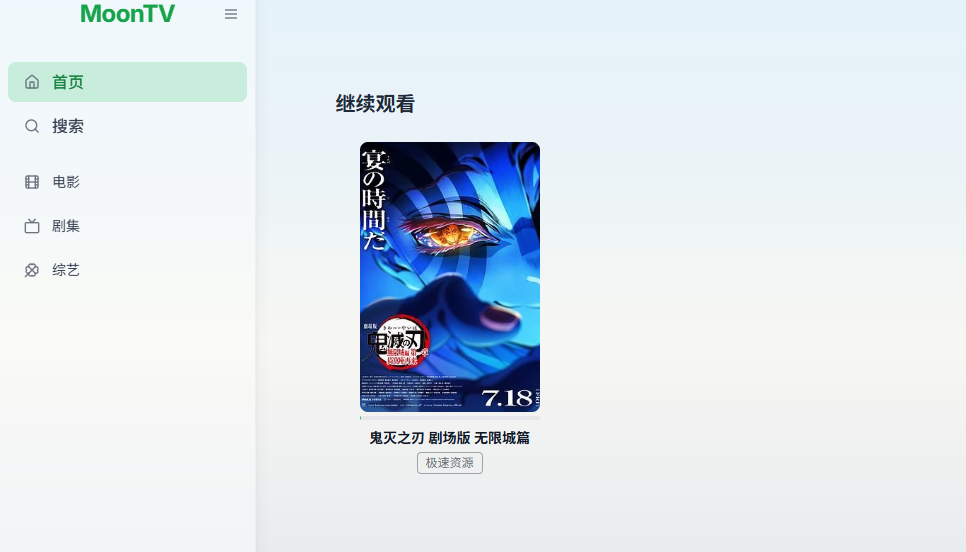Screen dimensions: 966x552
Task: Click the title 鬼灭之刃 剧场版 无限城篇
Action: [450, 438]
